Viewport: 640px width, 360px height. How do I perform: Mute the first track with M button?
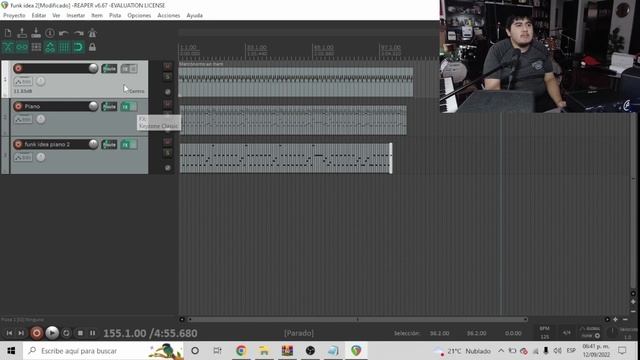pos(167,66)
